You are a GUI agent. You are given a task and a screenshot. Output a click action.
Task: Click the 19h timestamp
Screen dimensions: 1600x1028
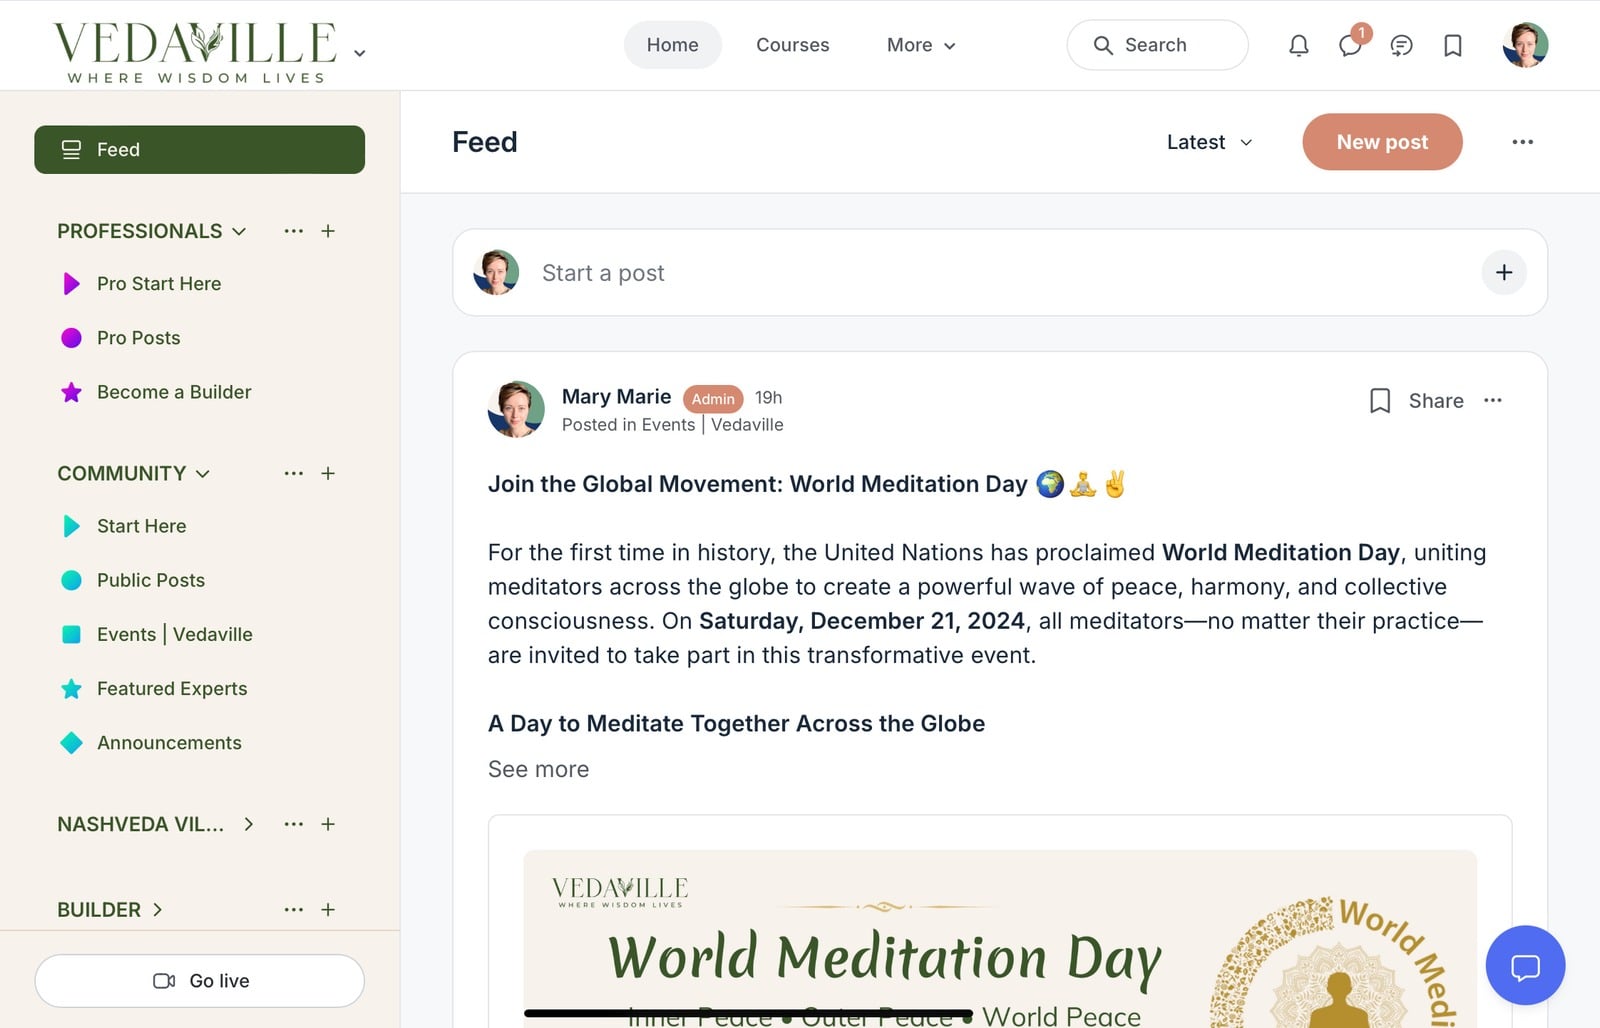pyautogui.click(x=768, y=397)
